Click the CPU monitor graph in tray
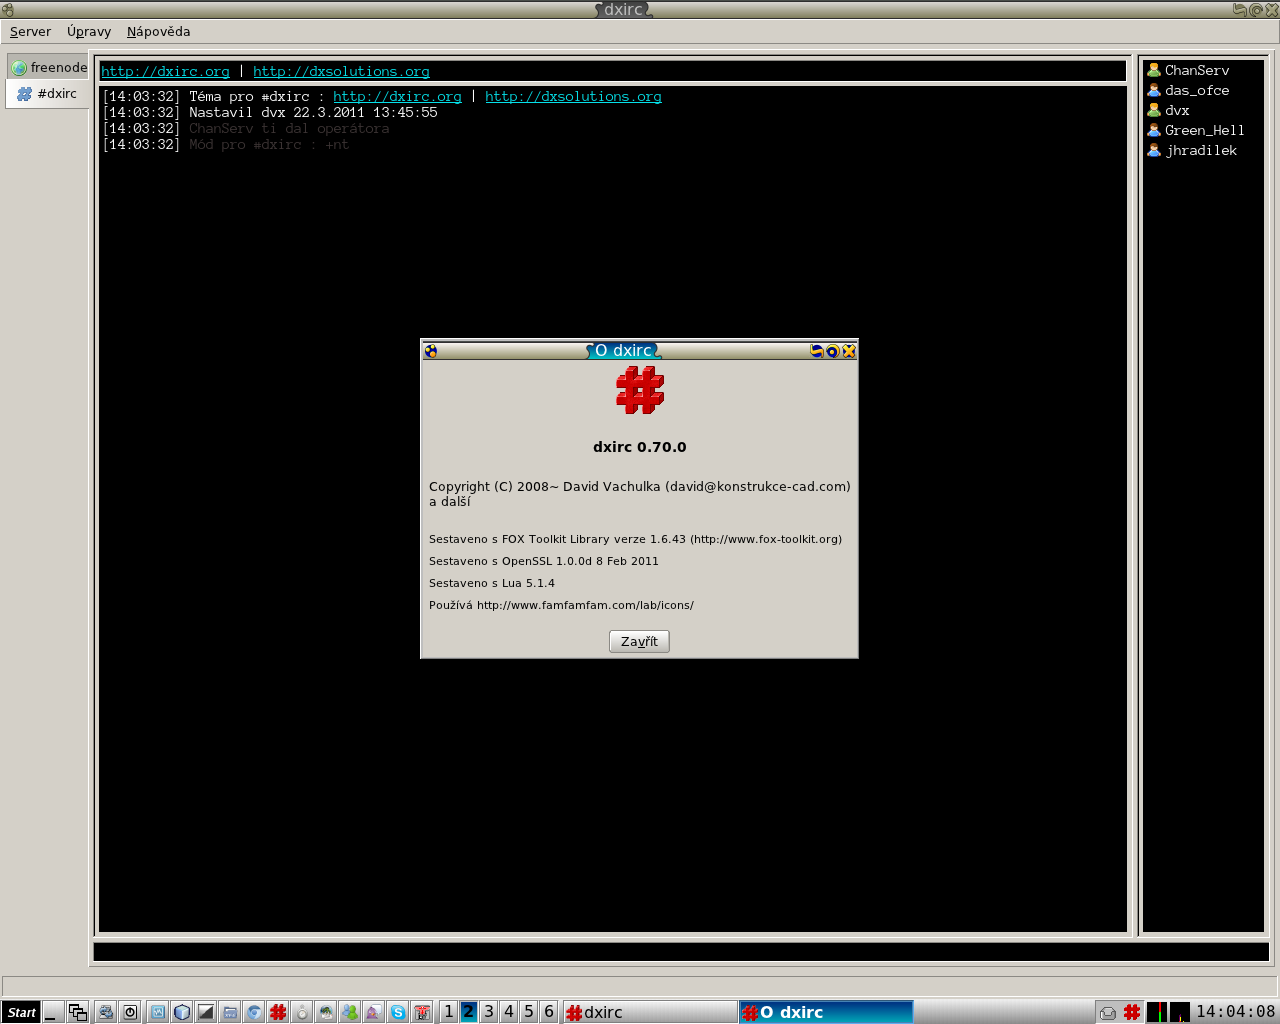Image resolution: width=1280 pixels, height=1024 pixels. pyautogui.click(x=1156, y=1012)
